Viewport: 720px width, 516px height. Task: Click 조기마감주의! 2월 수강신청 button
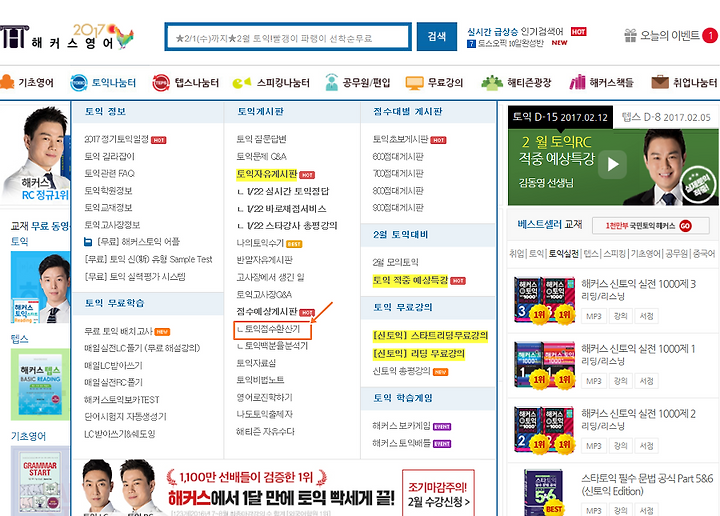click(x=439, y=493)
